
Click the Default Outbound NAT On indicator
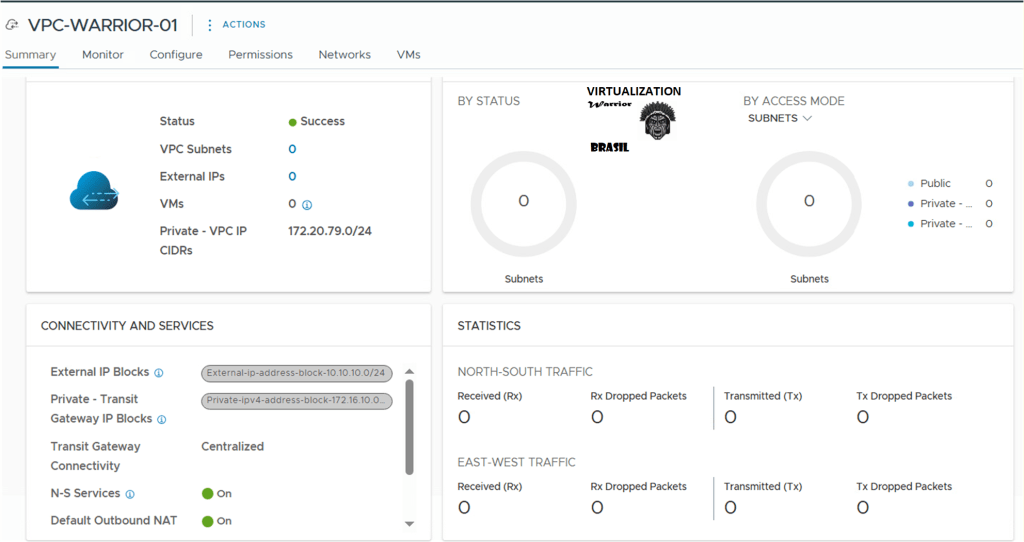[x=208, y=521]
